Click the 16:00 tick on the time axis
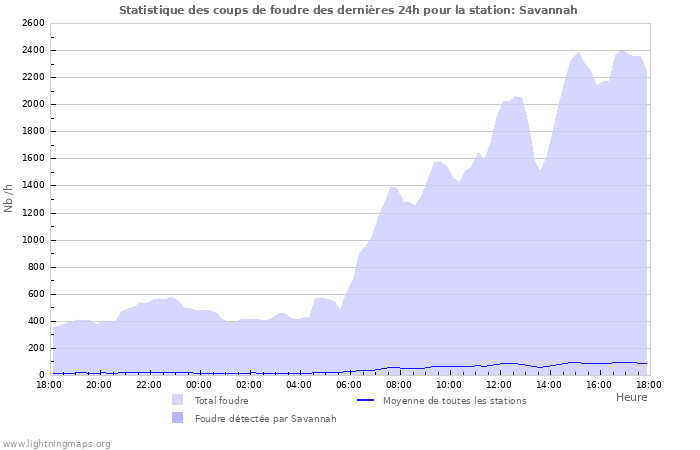This screenshot has width=700, height=450. click(x=599, y=384)
